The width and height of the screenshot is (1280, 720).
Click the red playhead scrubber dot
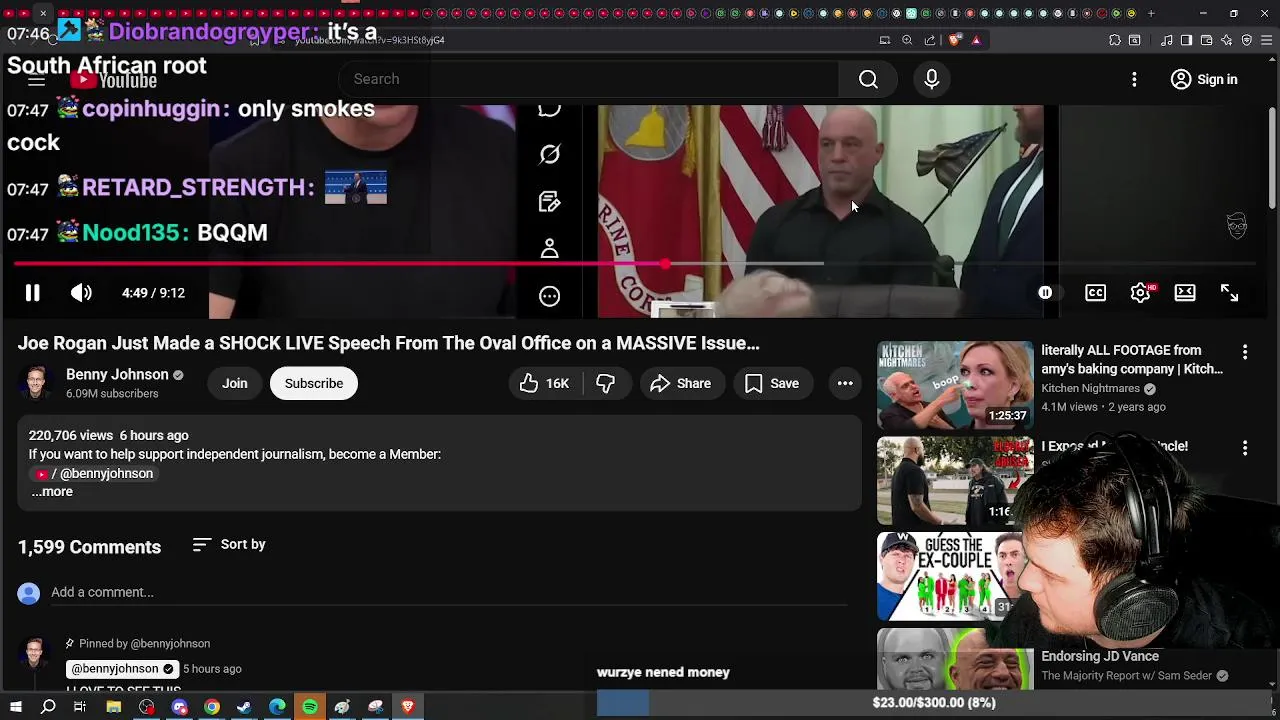(x=666, y=264)
